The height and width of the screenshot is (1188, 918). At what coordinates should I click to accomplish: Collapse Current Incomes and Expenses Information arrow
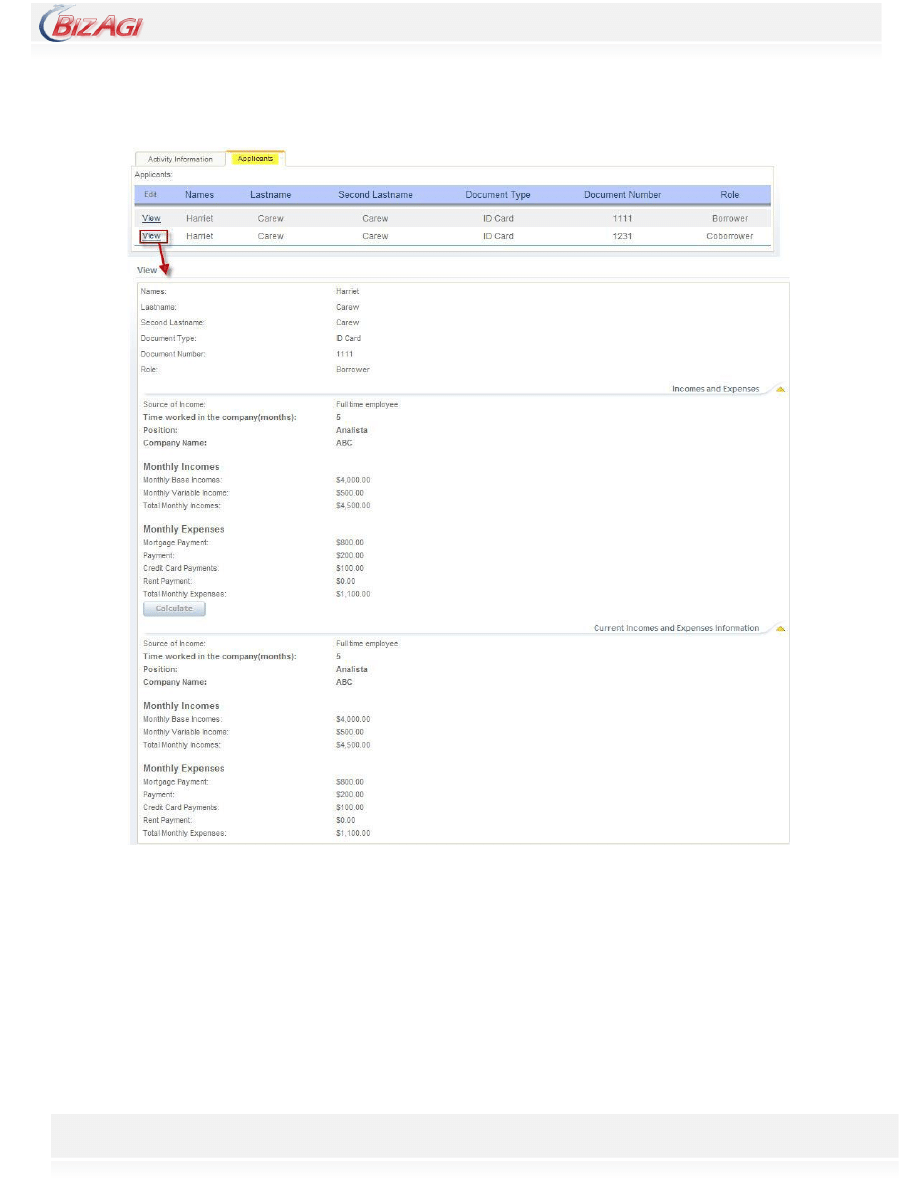pos(780,629)
